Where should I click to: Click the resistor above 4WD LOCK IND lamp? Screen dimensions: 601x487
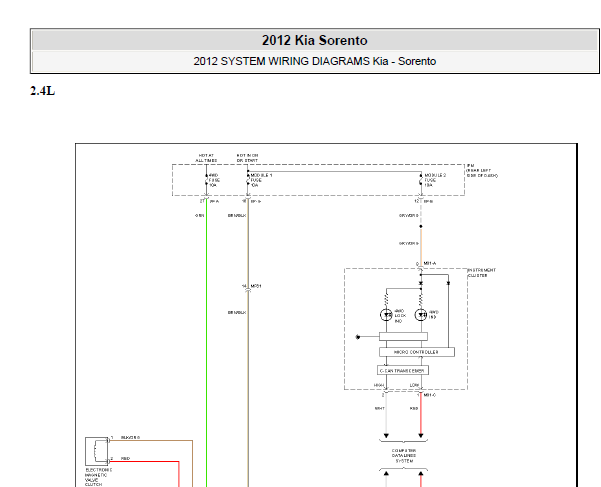pyautogui.click(x=386, y=299)
